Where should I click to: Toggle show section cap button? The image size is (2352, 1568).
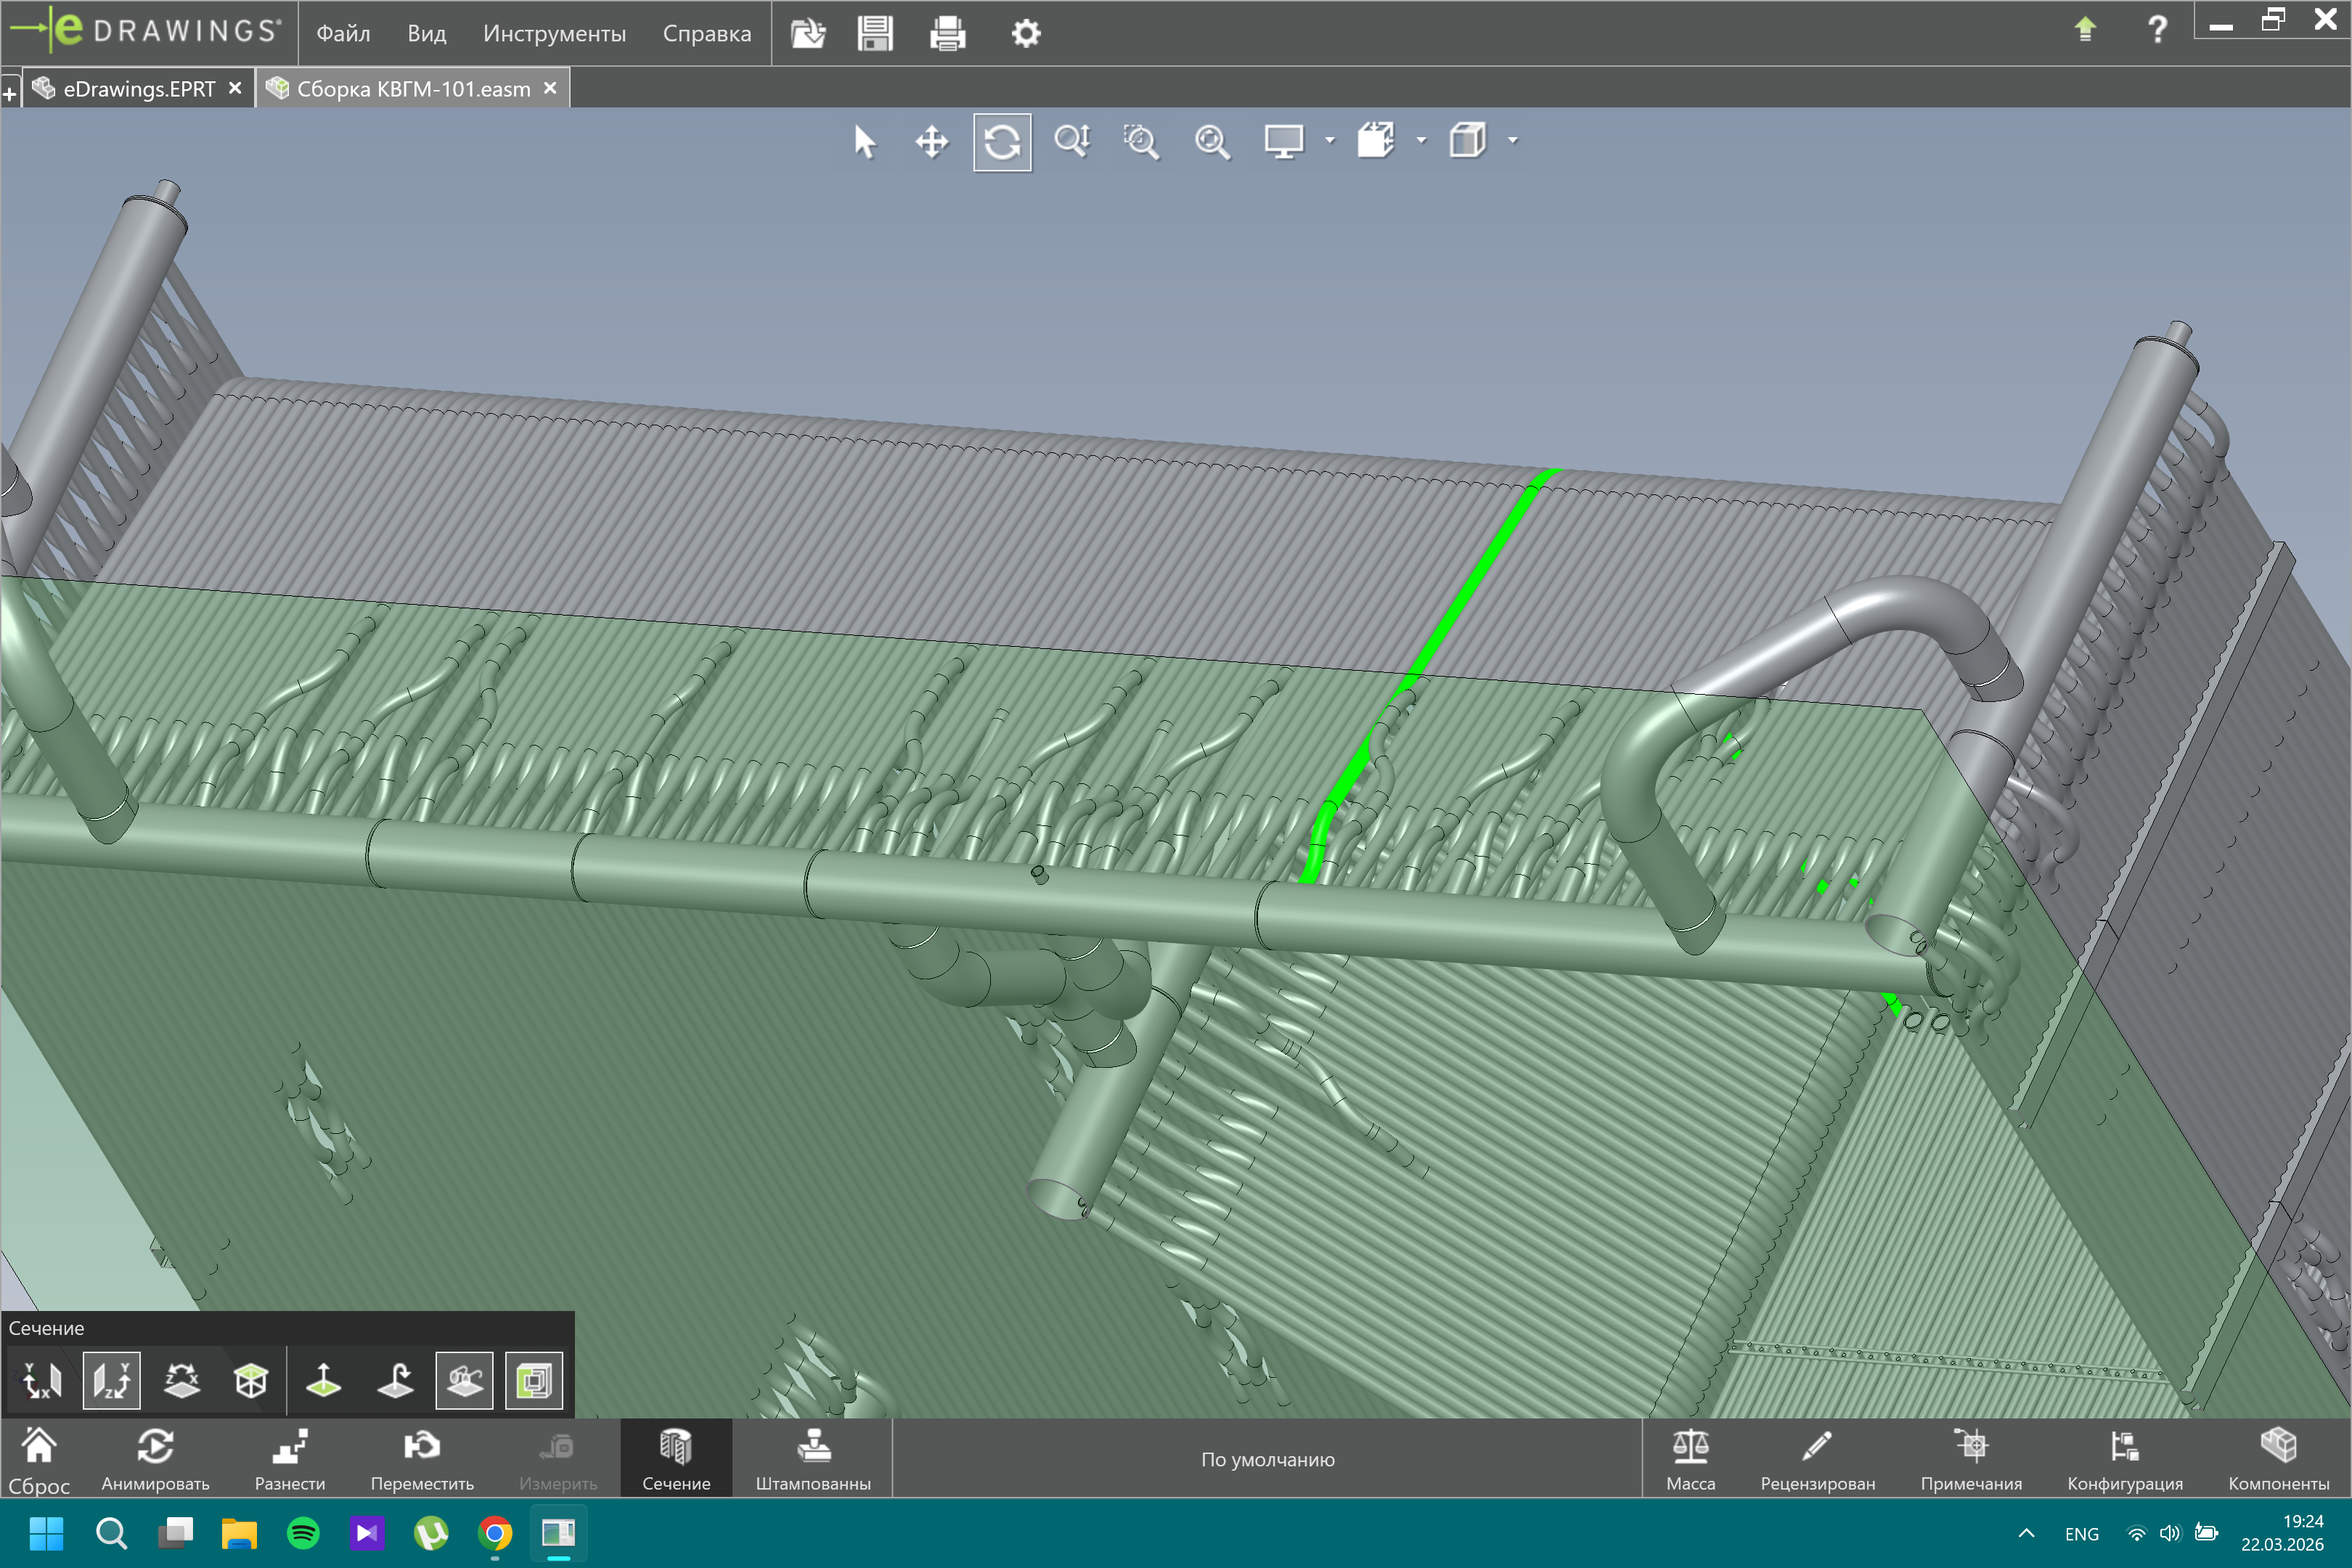pyautogui.click(x=534, y=1381)
